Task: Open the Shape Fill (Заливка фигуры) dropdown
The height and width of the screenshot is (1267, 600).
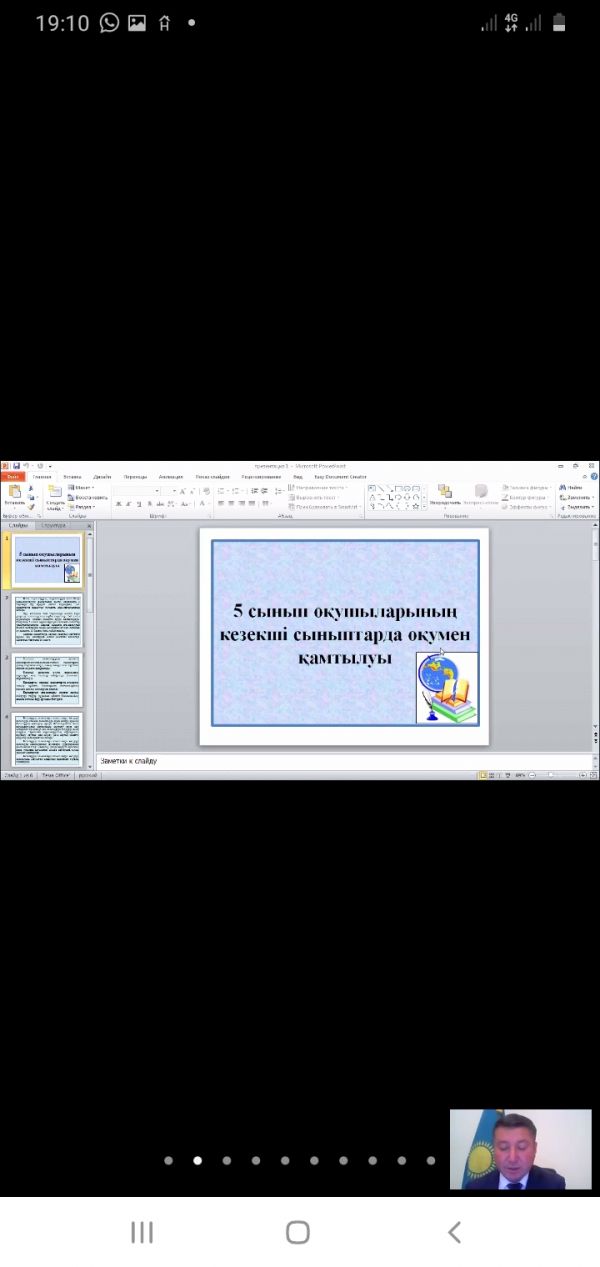Action: click(x=526, y=487)
